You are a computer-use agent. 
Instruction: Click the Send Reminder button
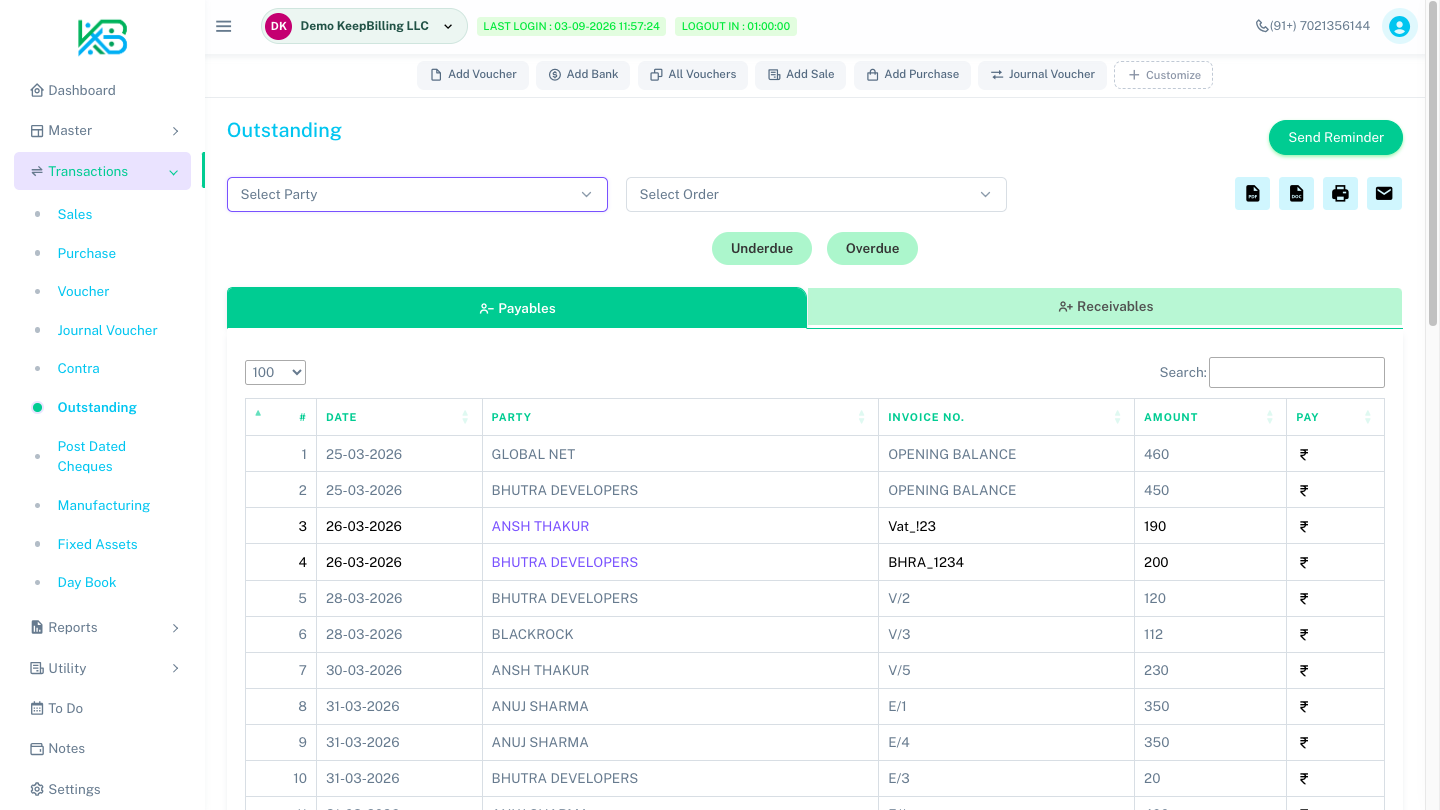pos(1336,137)
